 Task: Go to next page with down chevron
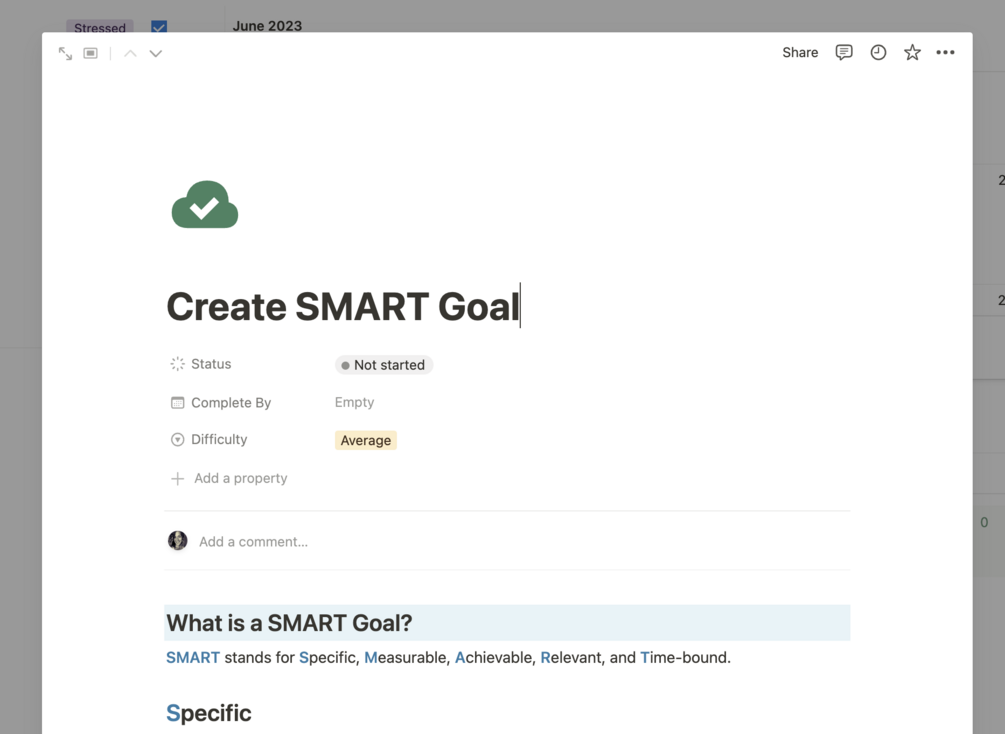tap(156, 53)
